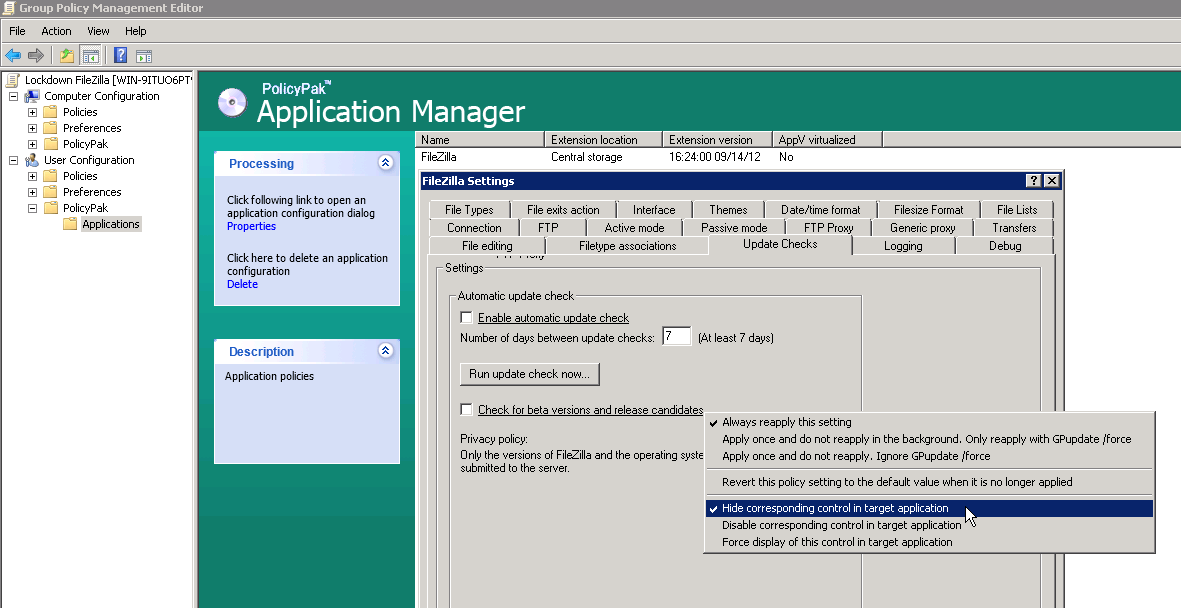The height and width of the screenshot is (608, 1181).
Task: Open the Date/time format tab
Action: 820,210
